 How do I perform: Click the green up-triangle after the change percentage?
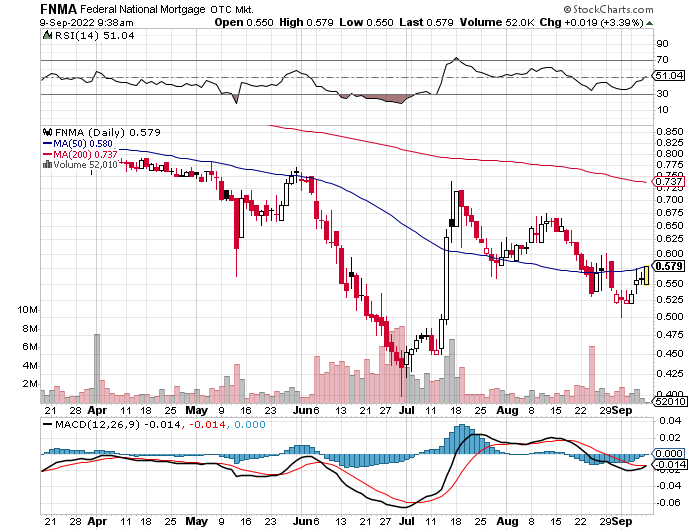(649, 23)
